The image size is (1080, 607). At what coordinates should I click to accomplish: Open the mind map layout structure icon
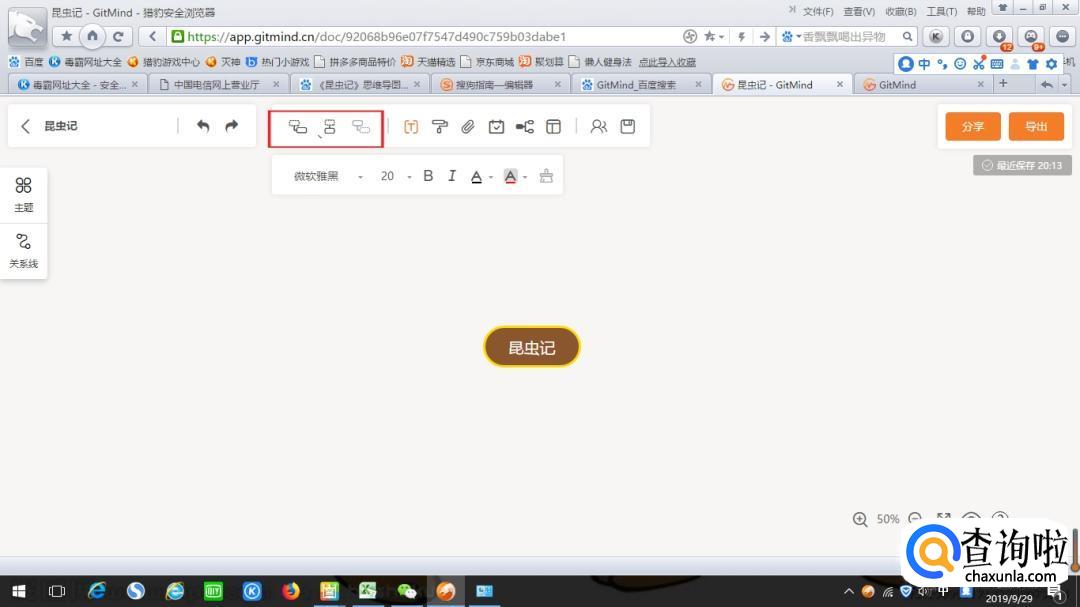click(x=525, y=127)
